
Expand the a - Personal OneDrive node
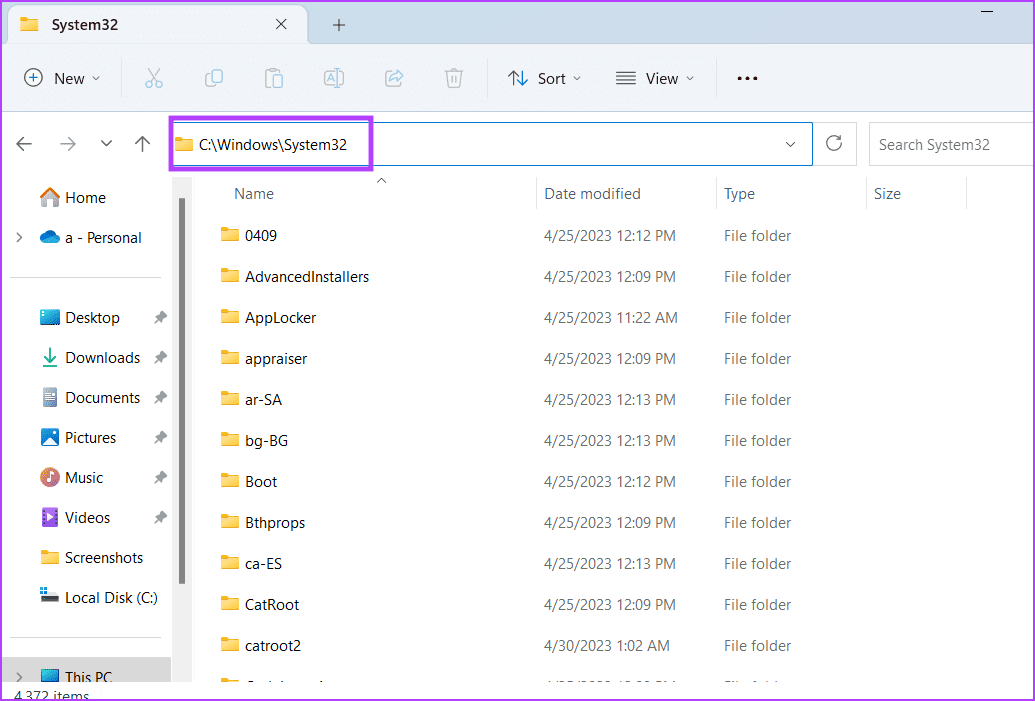pos(19,238)
